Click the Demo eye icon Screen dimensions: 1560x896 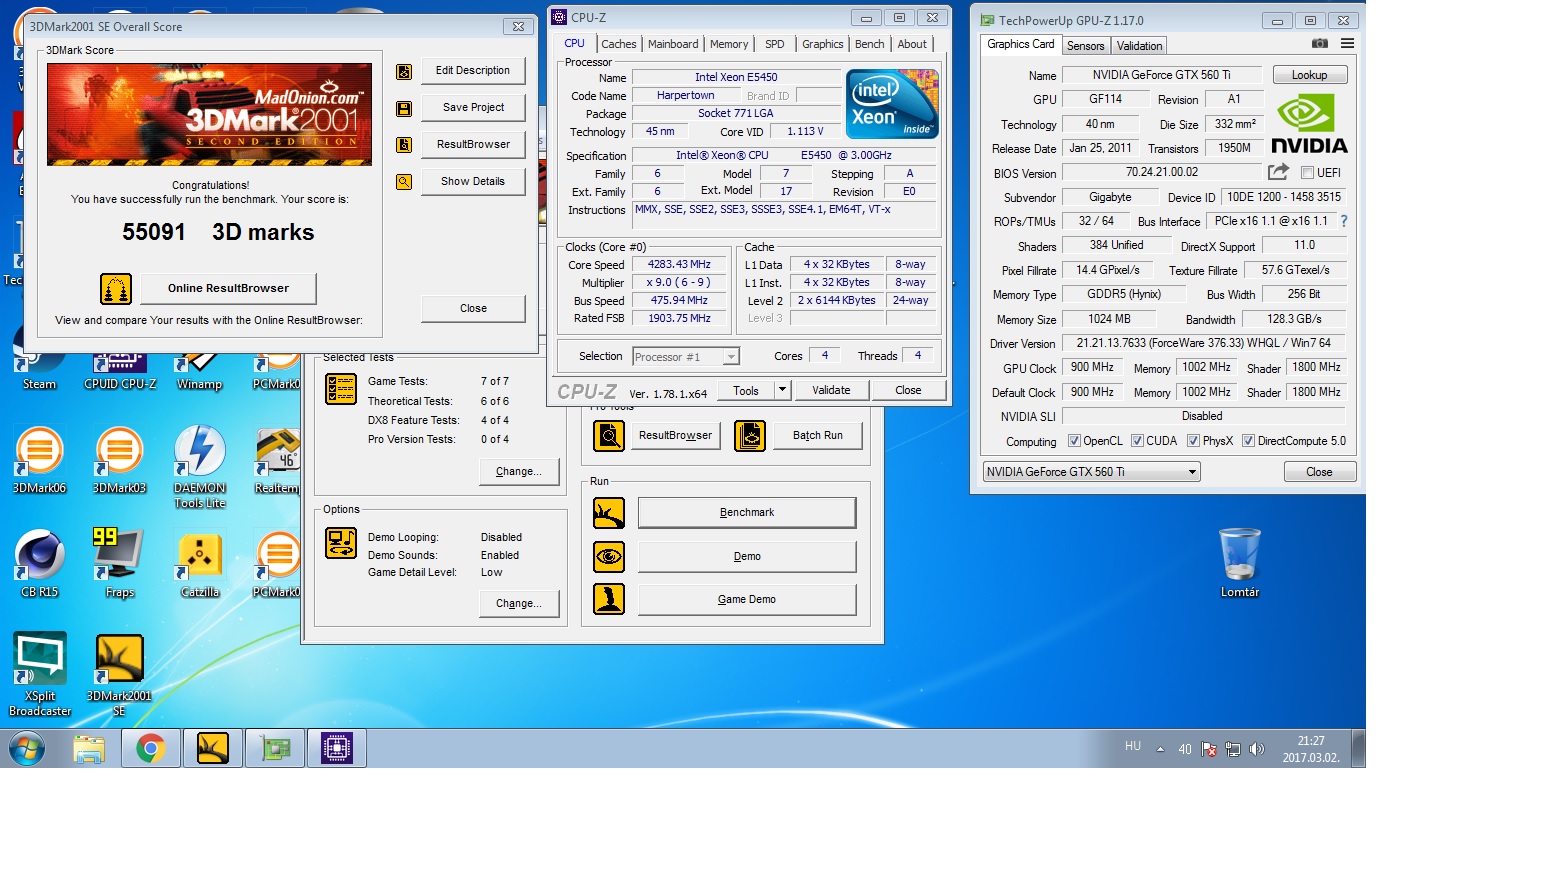pos(609,556)
